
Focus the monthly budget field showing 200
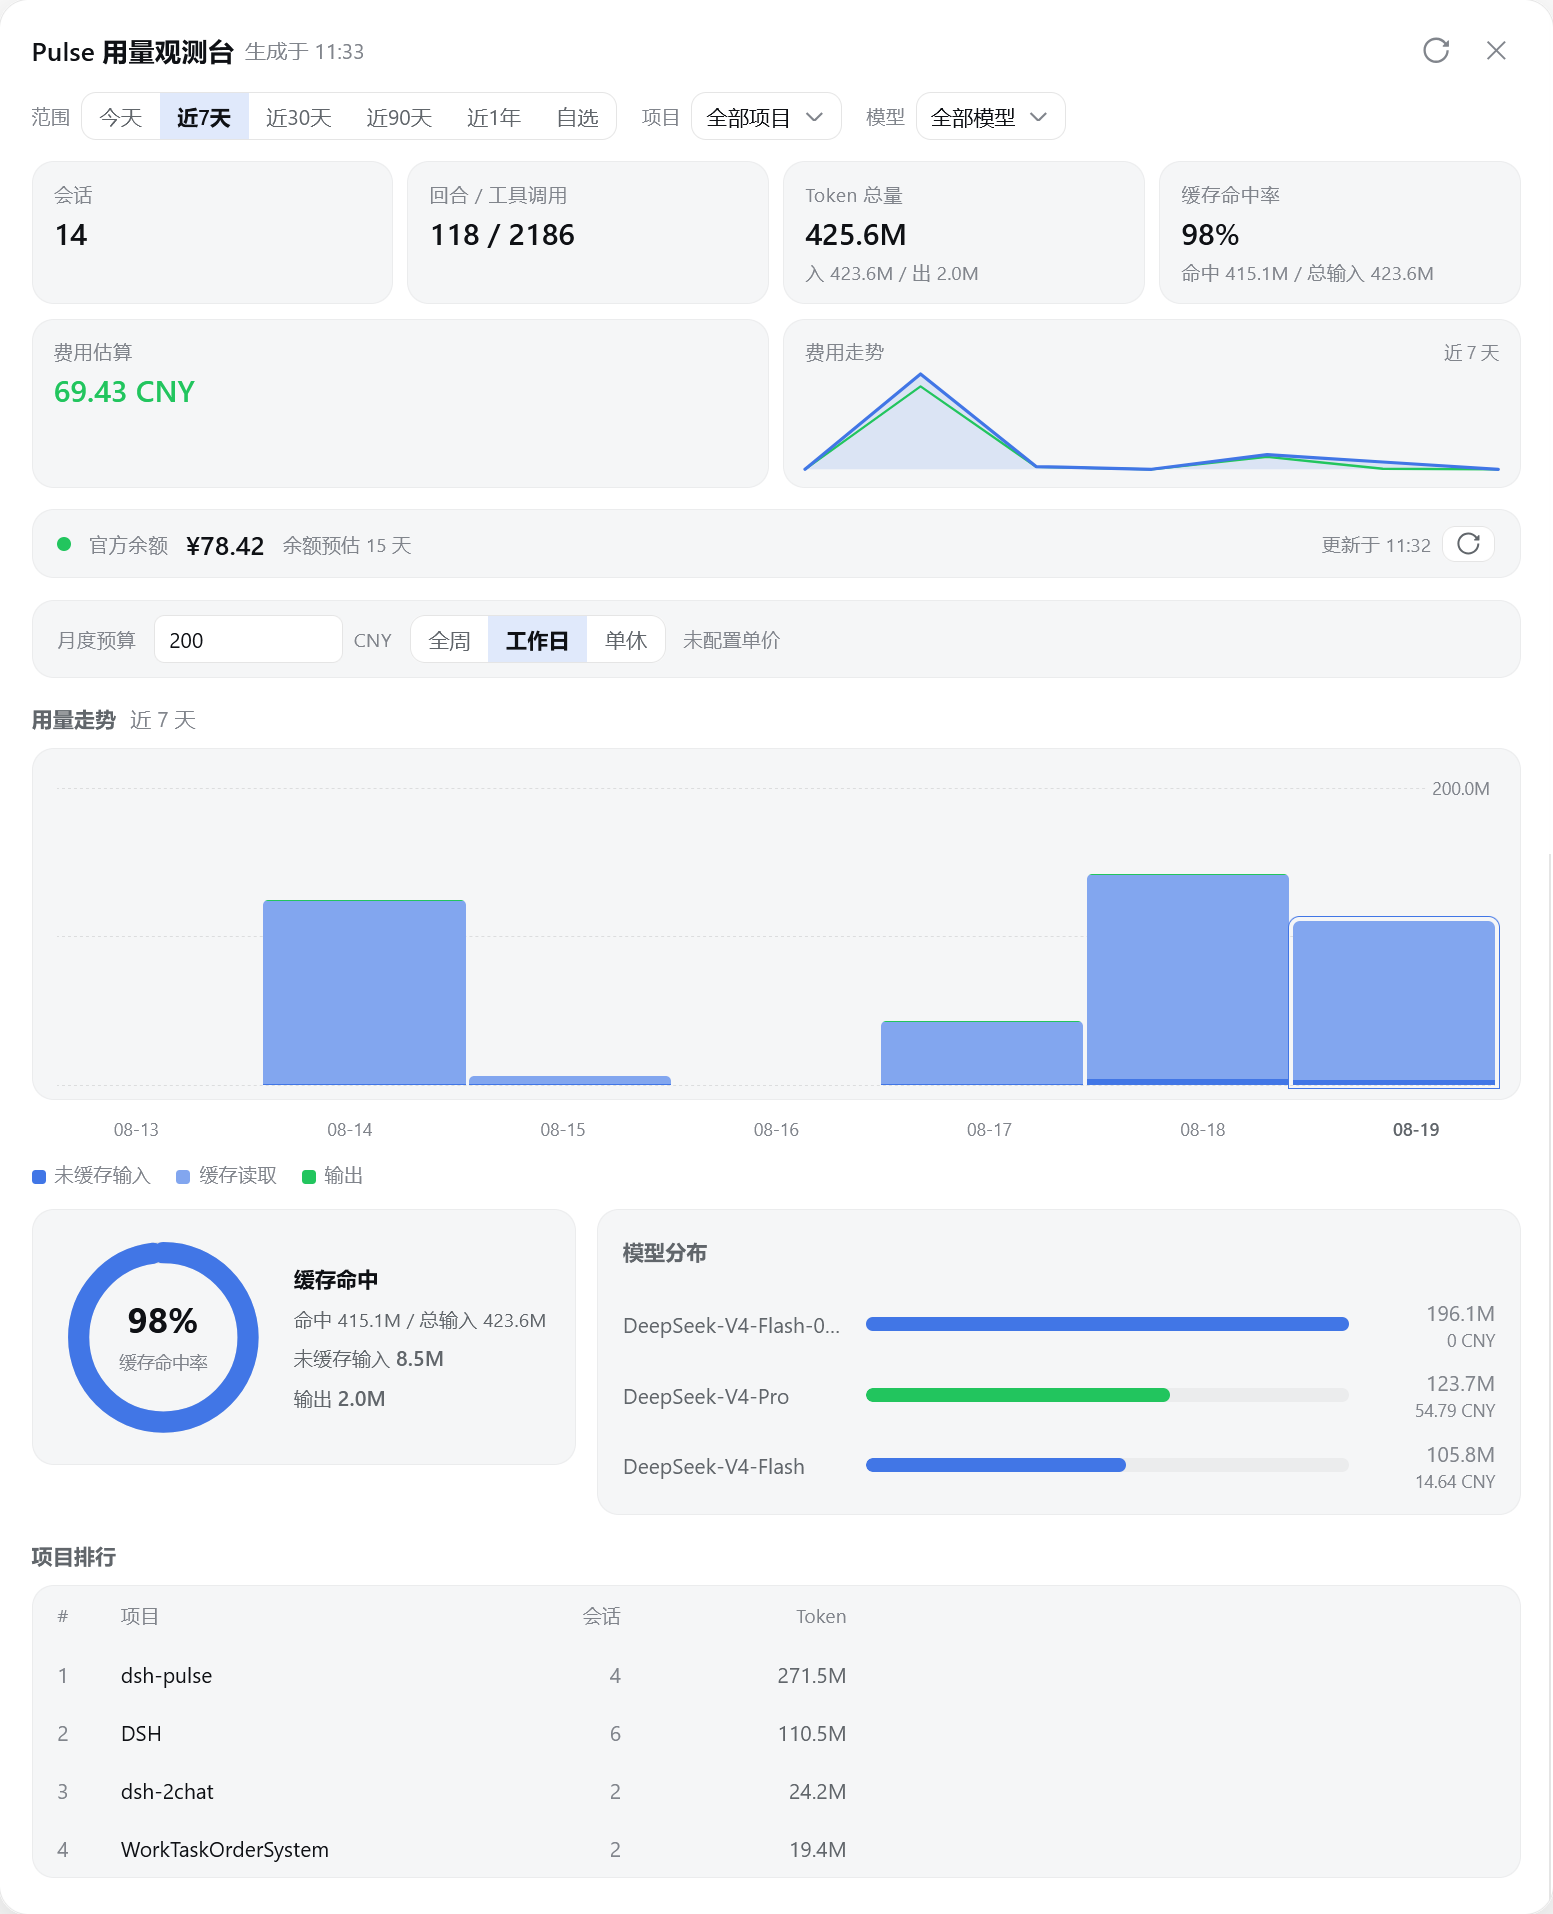click(248, 640)
